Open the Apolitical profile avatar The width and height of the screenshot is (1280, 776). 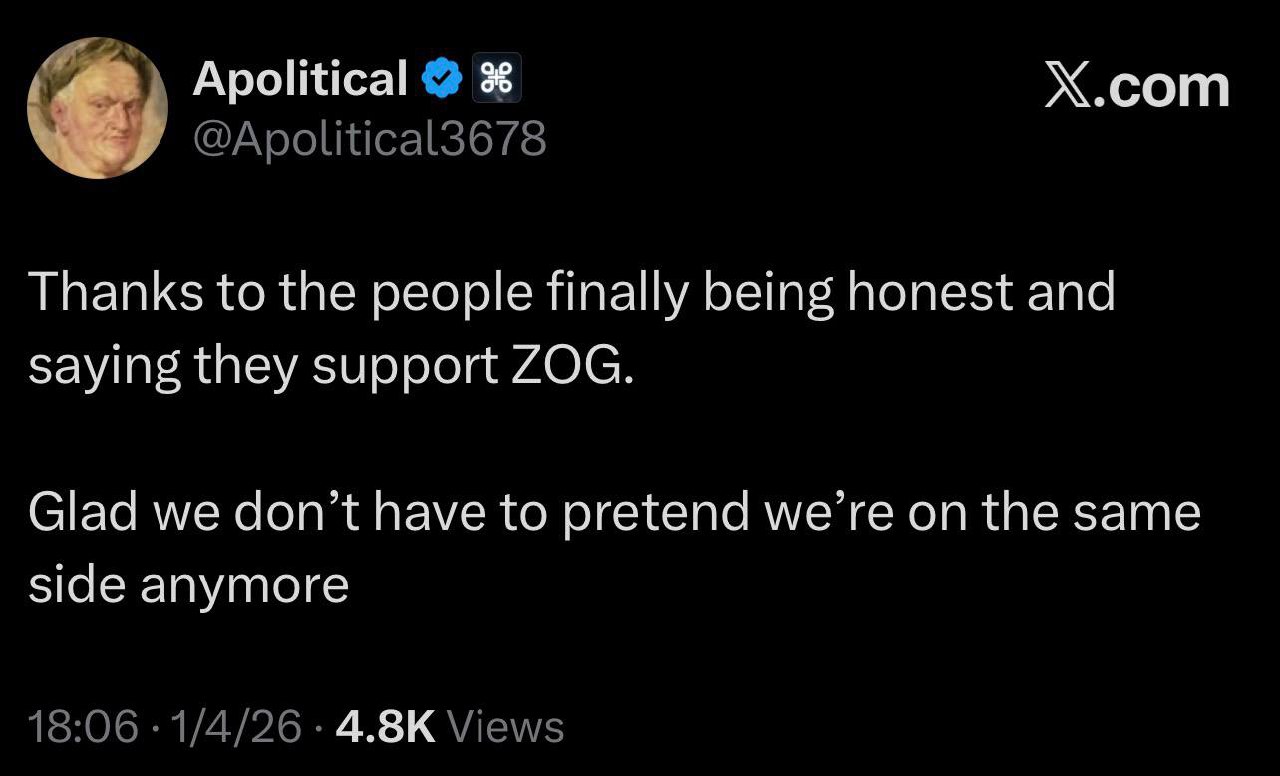[x=97, y=109]
